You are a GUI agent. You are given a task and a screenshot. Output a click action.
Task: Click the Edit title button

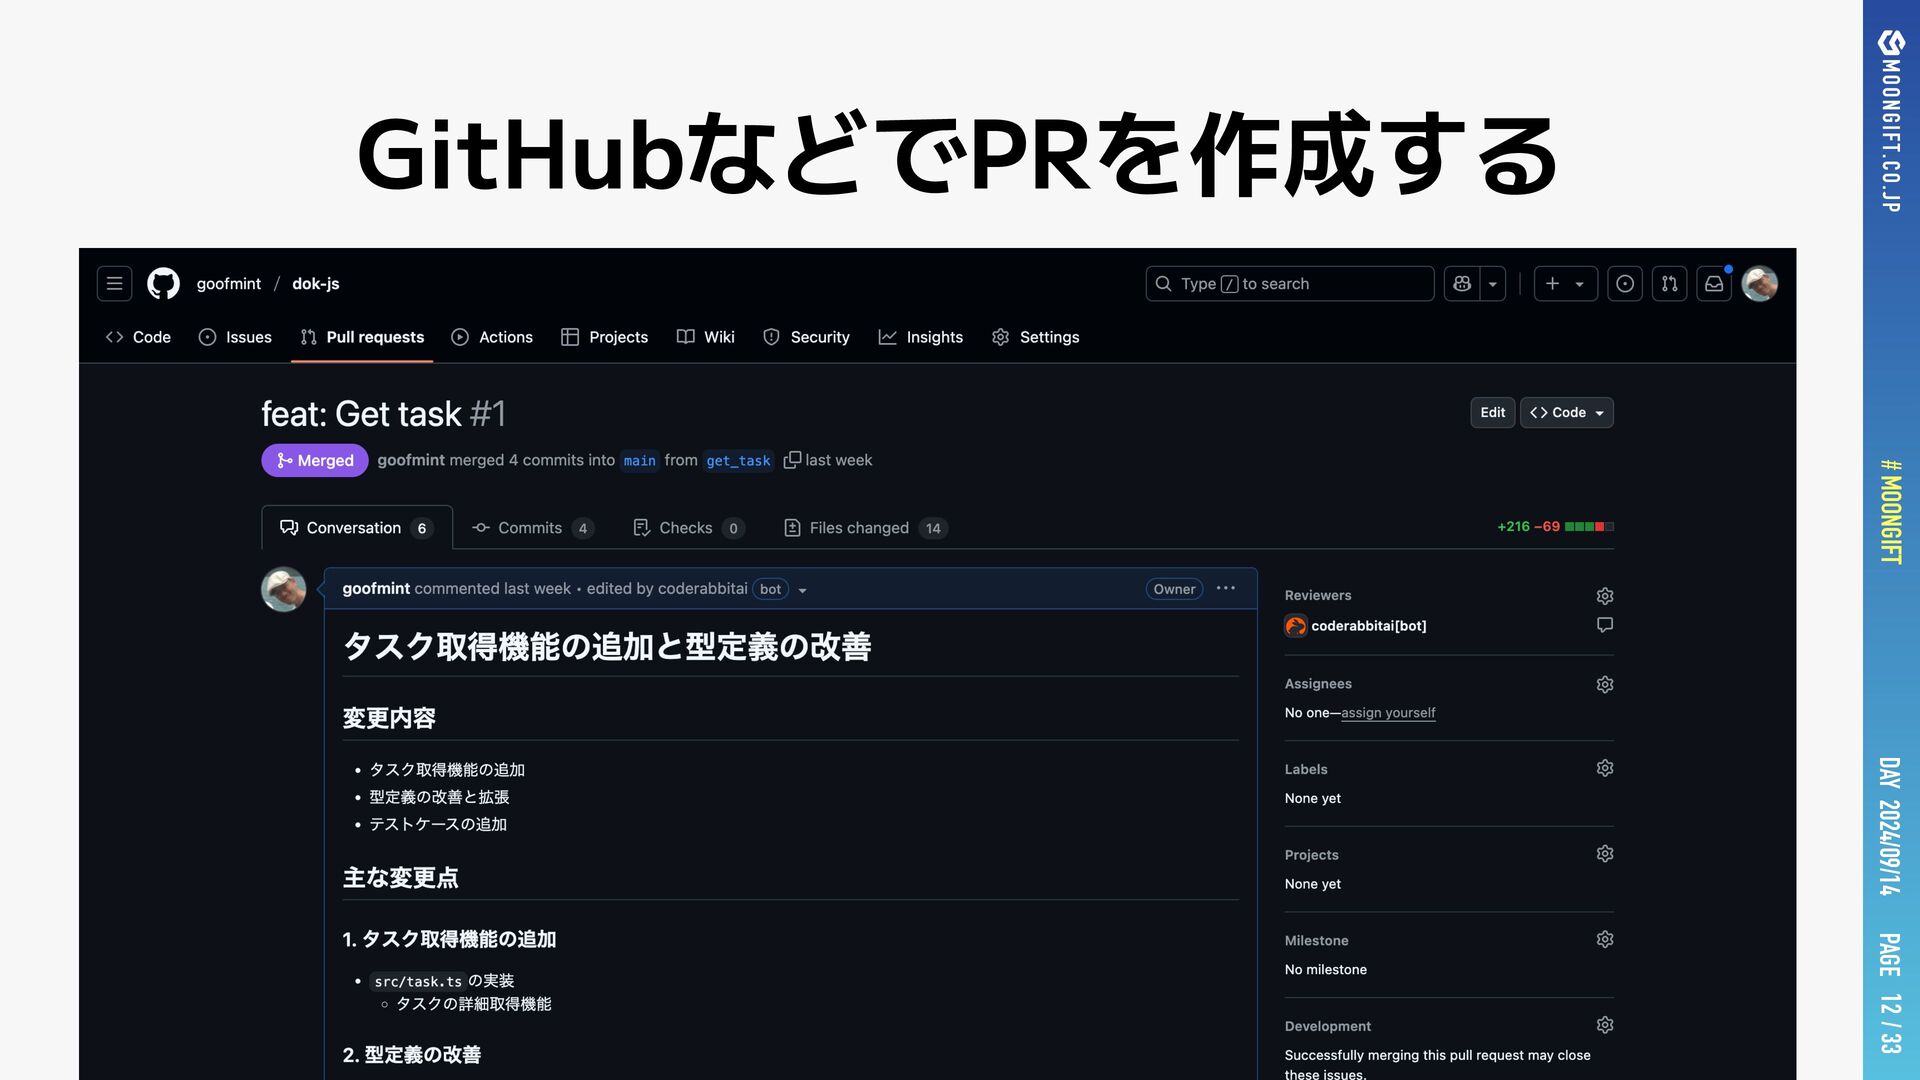click(x=1492, y=413)
